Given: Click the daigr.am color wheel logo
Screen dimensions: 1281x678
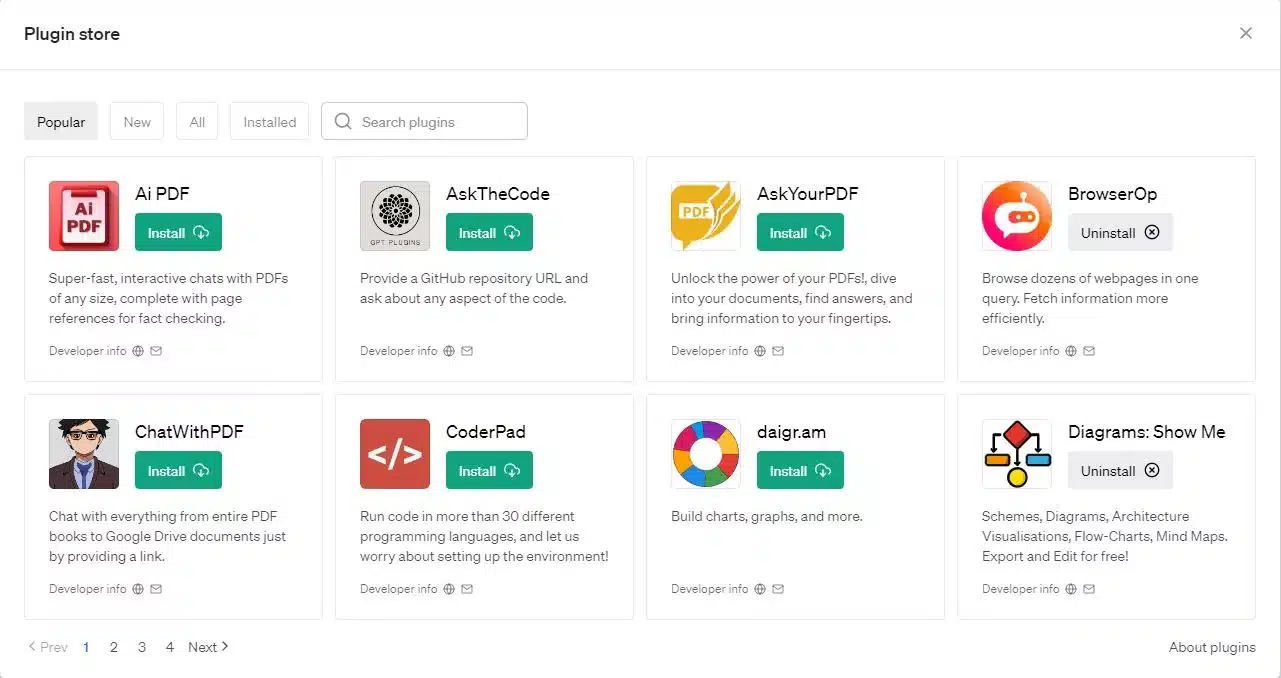Looking at the screenshot, I should (706, 454).
